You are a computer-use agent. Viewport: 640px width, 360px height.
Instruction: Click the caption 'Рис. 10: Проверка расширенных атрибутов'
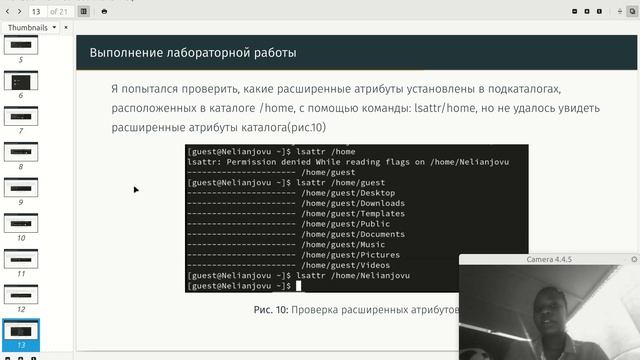[356, 310]
